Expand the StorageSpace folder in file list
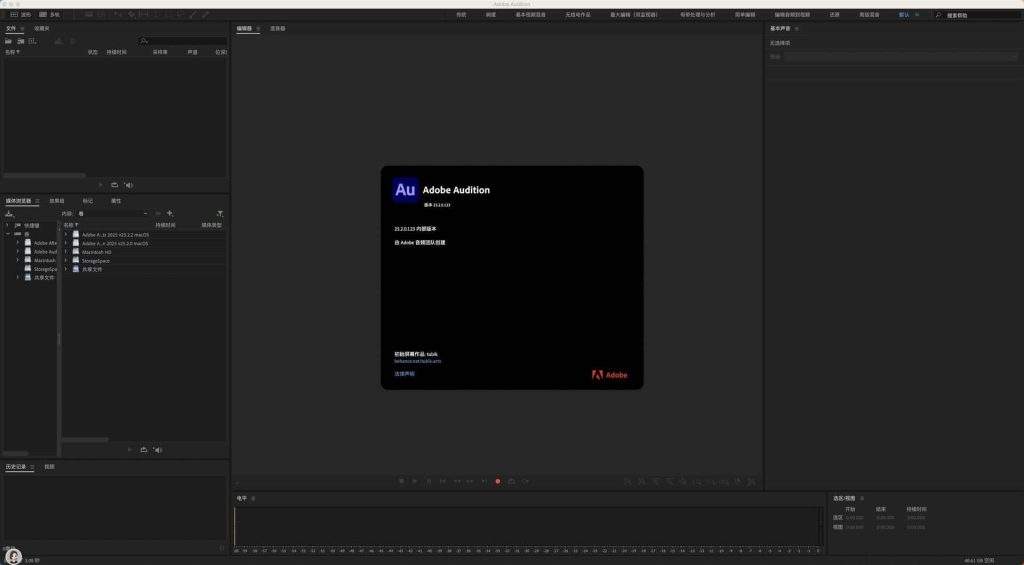The width and height of the screenshot is (1024, 565). tap(66, 261)
